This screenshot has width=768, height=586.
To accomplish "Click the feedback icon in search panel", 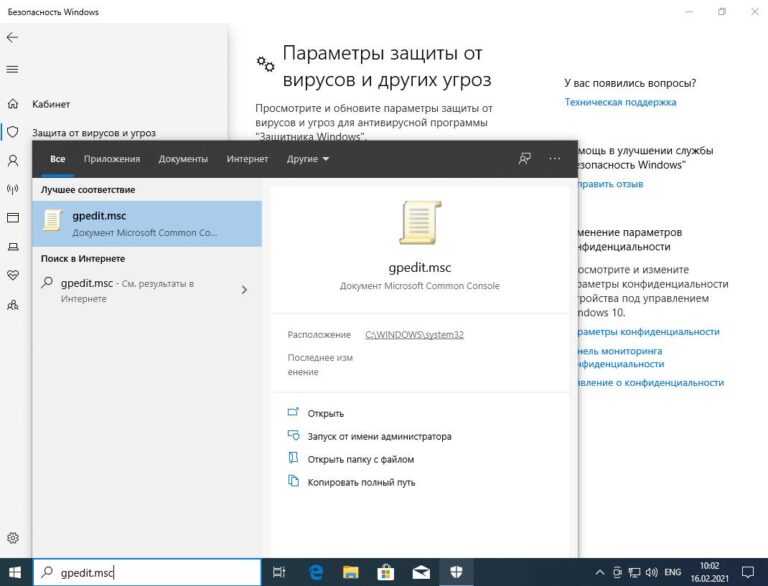I will [x=525, y=159].
